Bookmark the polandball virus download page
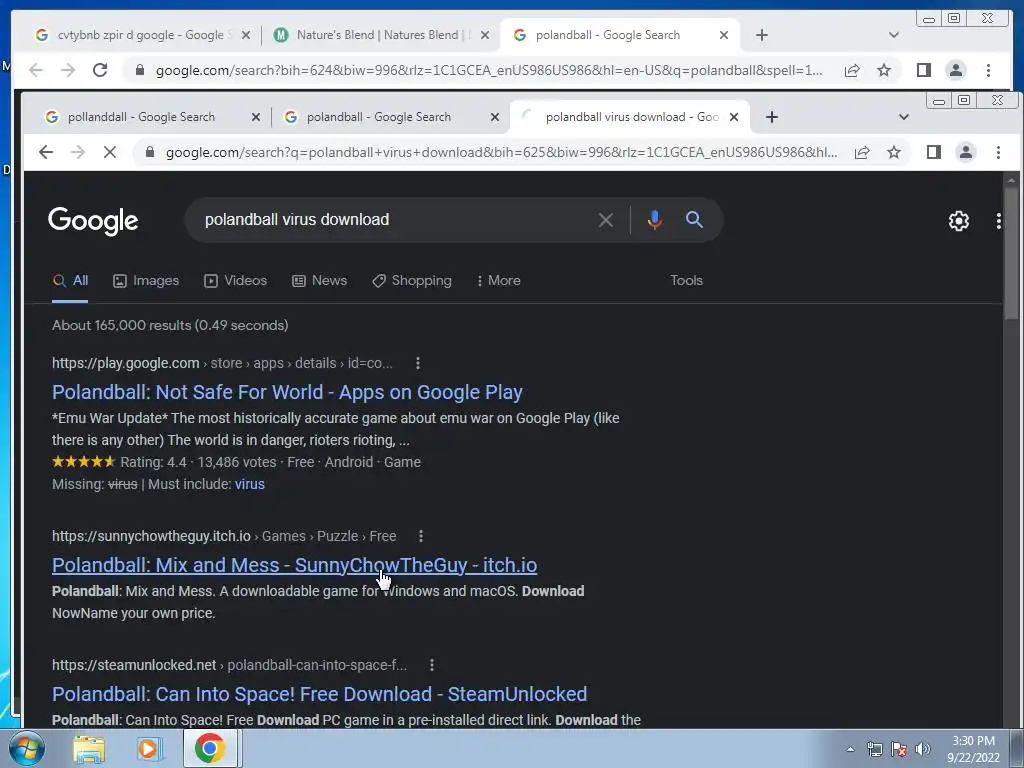 click(894, 152)
